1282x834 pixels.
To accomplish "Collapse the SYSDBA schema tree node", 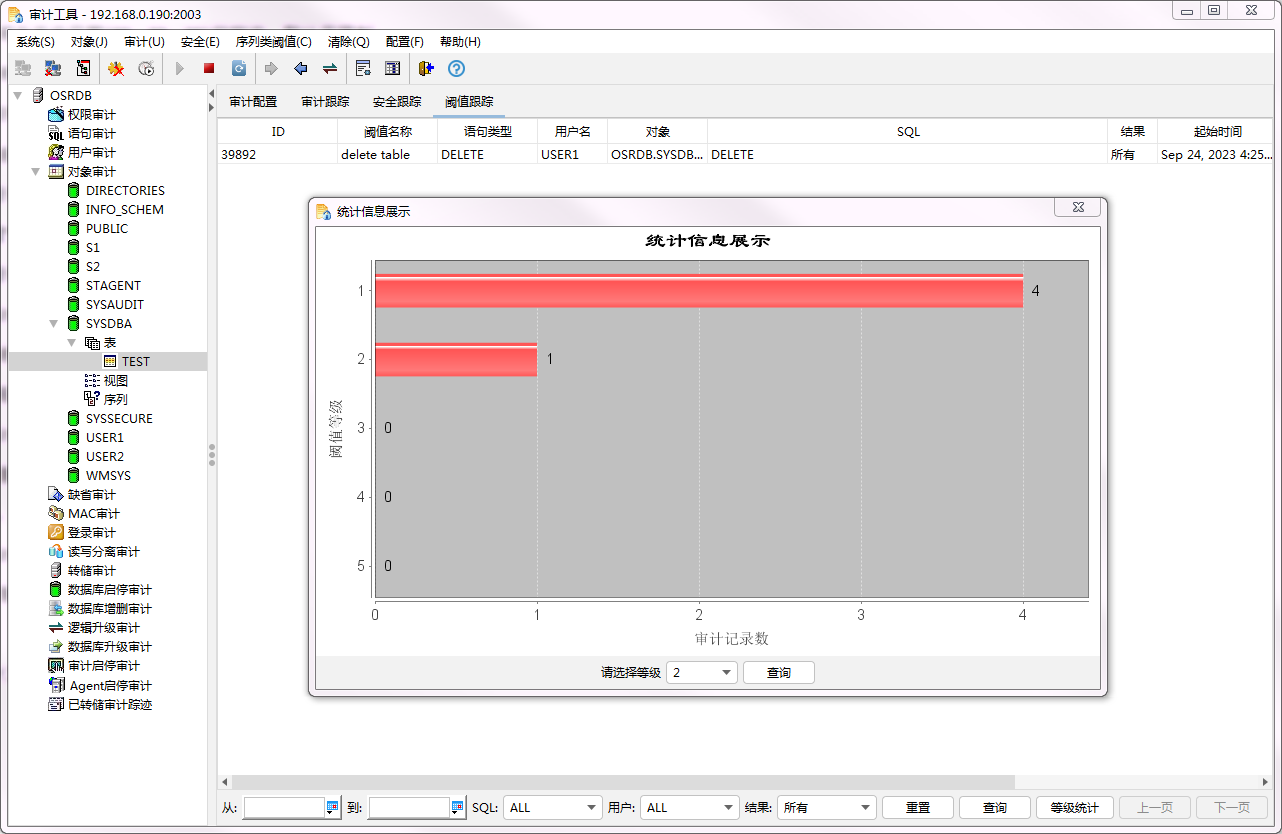I will pyautogui.click(x=54, y=324).
